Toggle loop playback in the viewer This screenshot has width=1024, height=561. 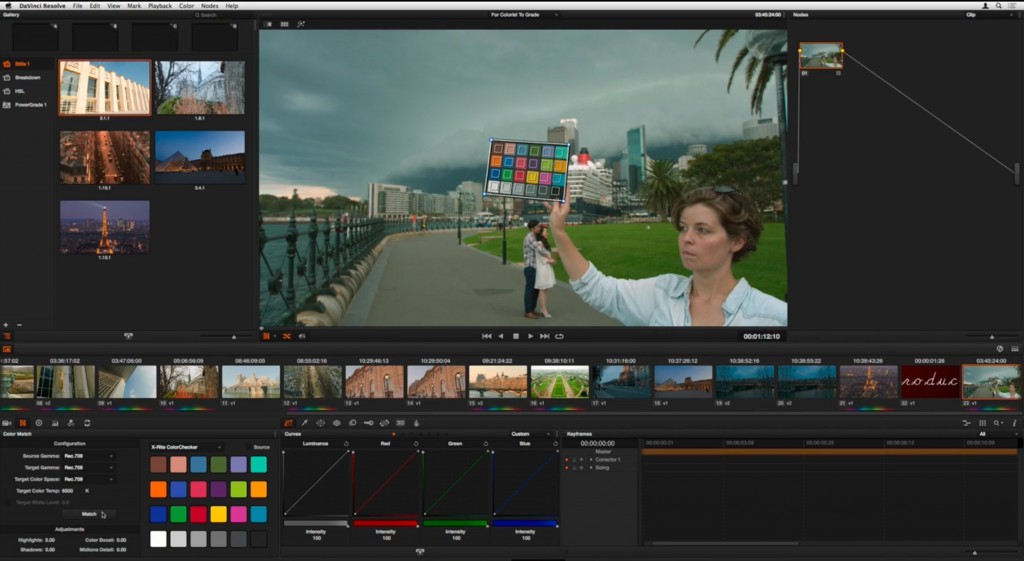point(559,336)
